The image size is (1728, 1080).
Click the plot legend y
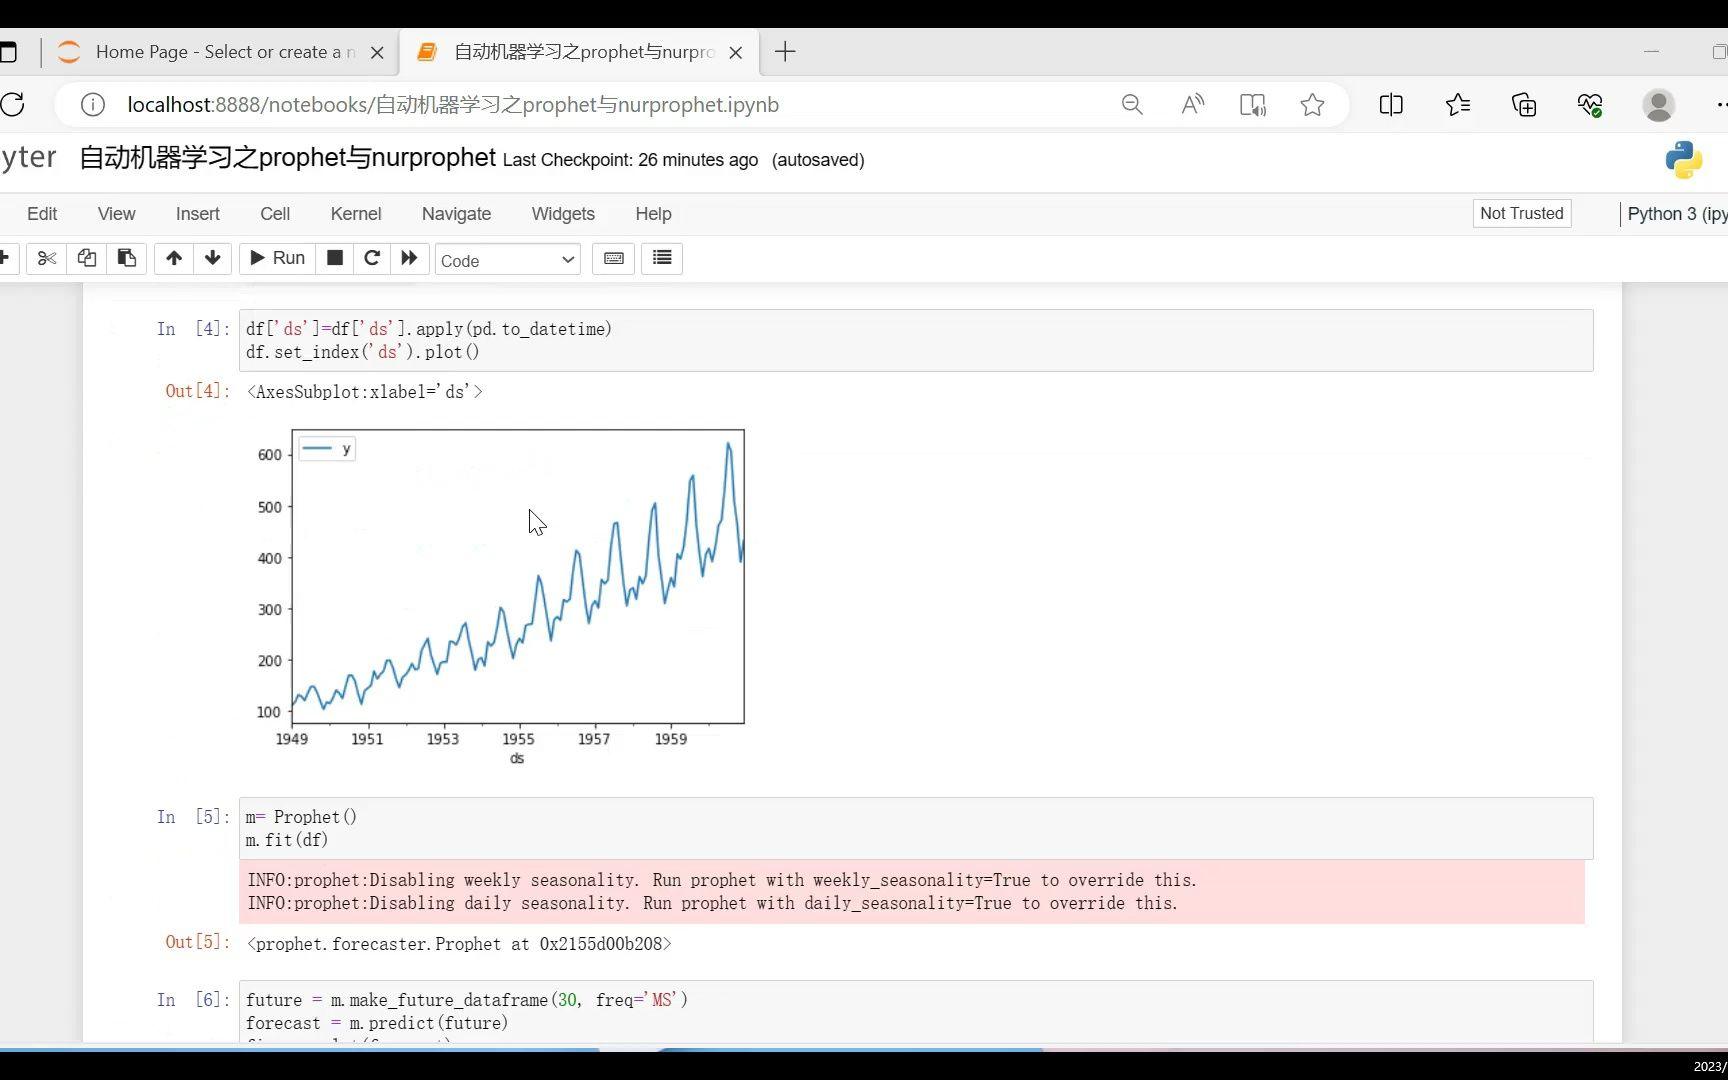coord(327,449)
